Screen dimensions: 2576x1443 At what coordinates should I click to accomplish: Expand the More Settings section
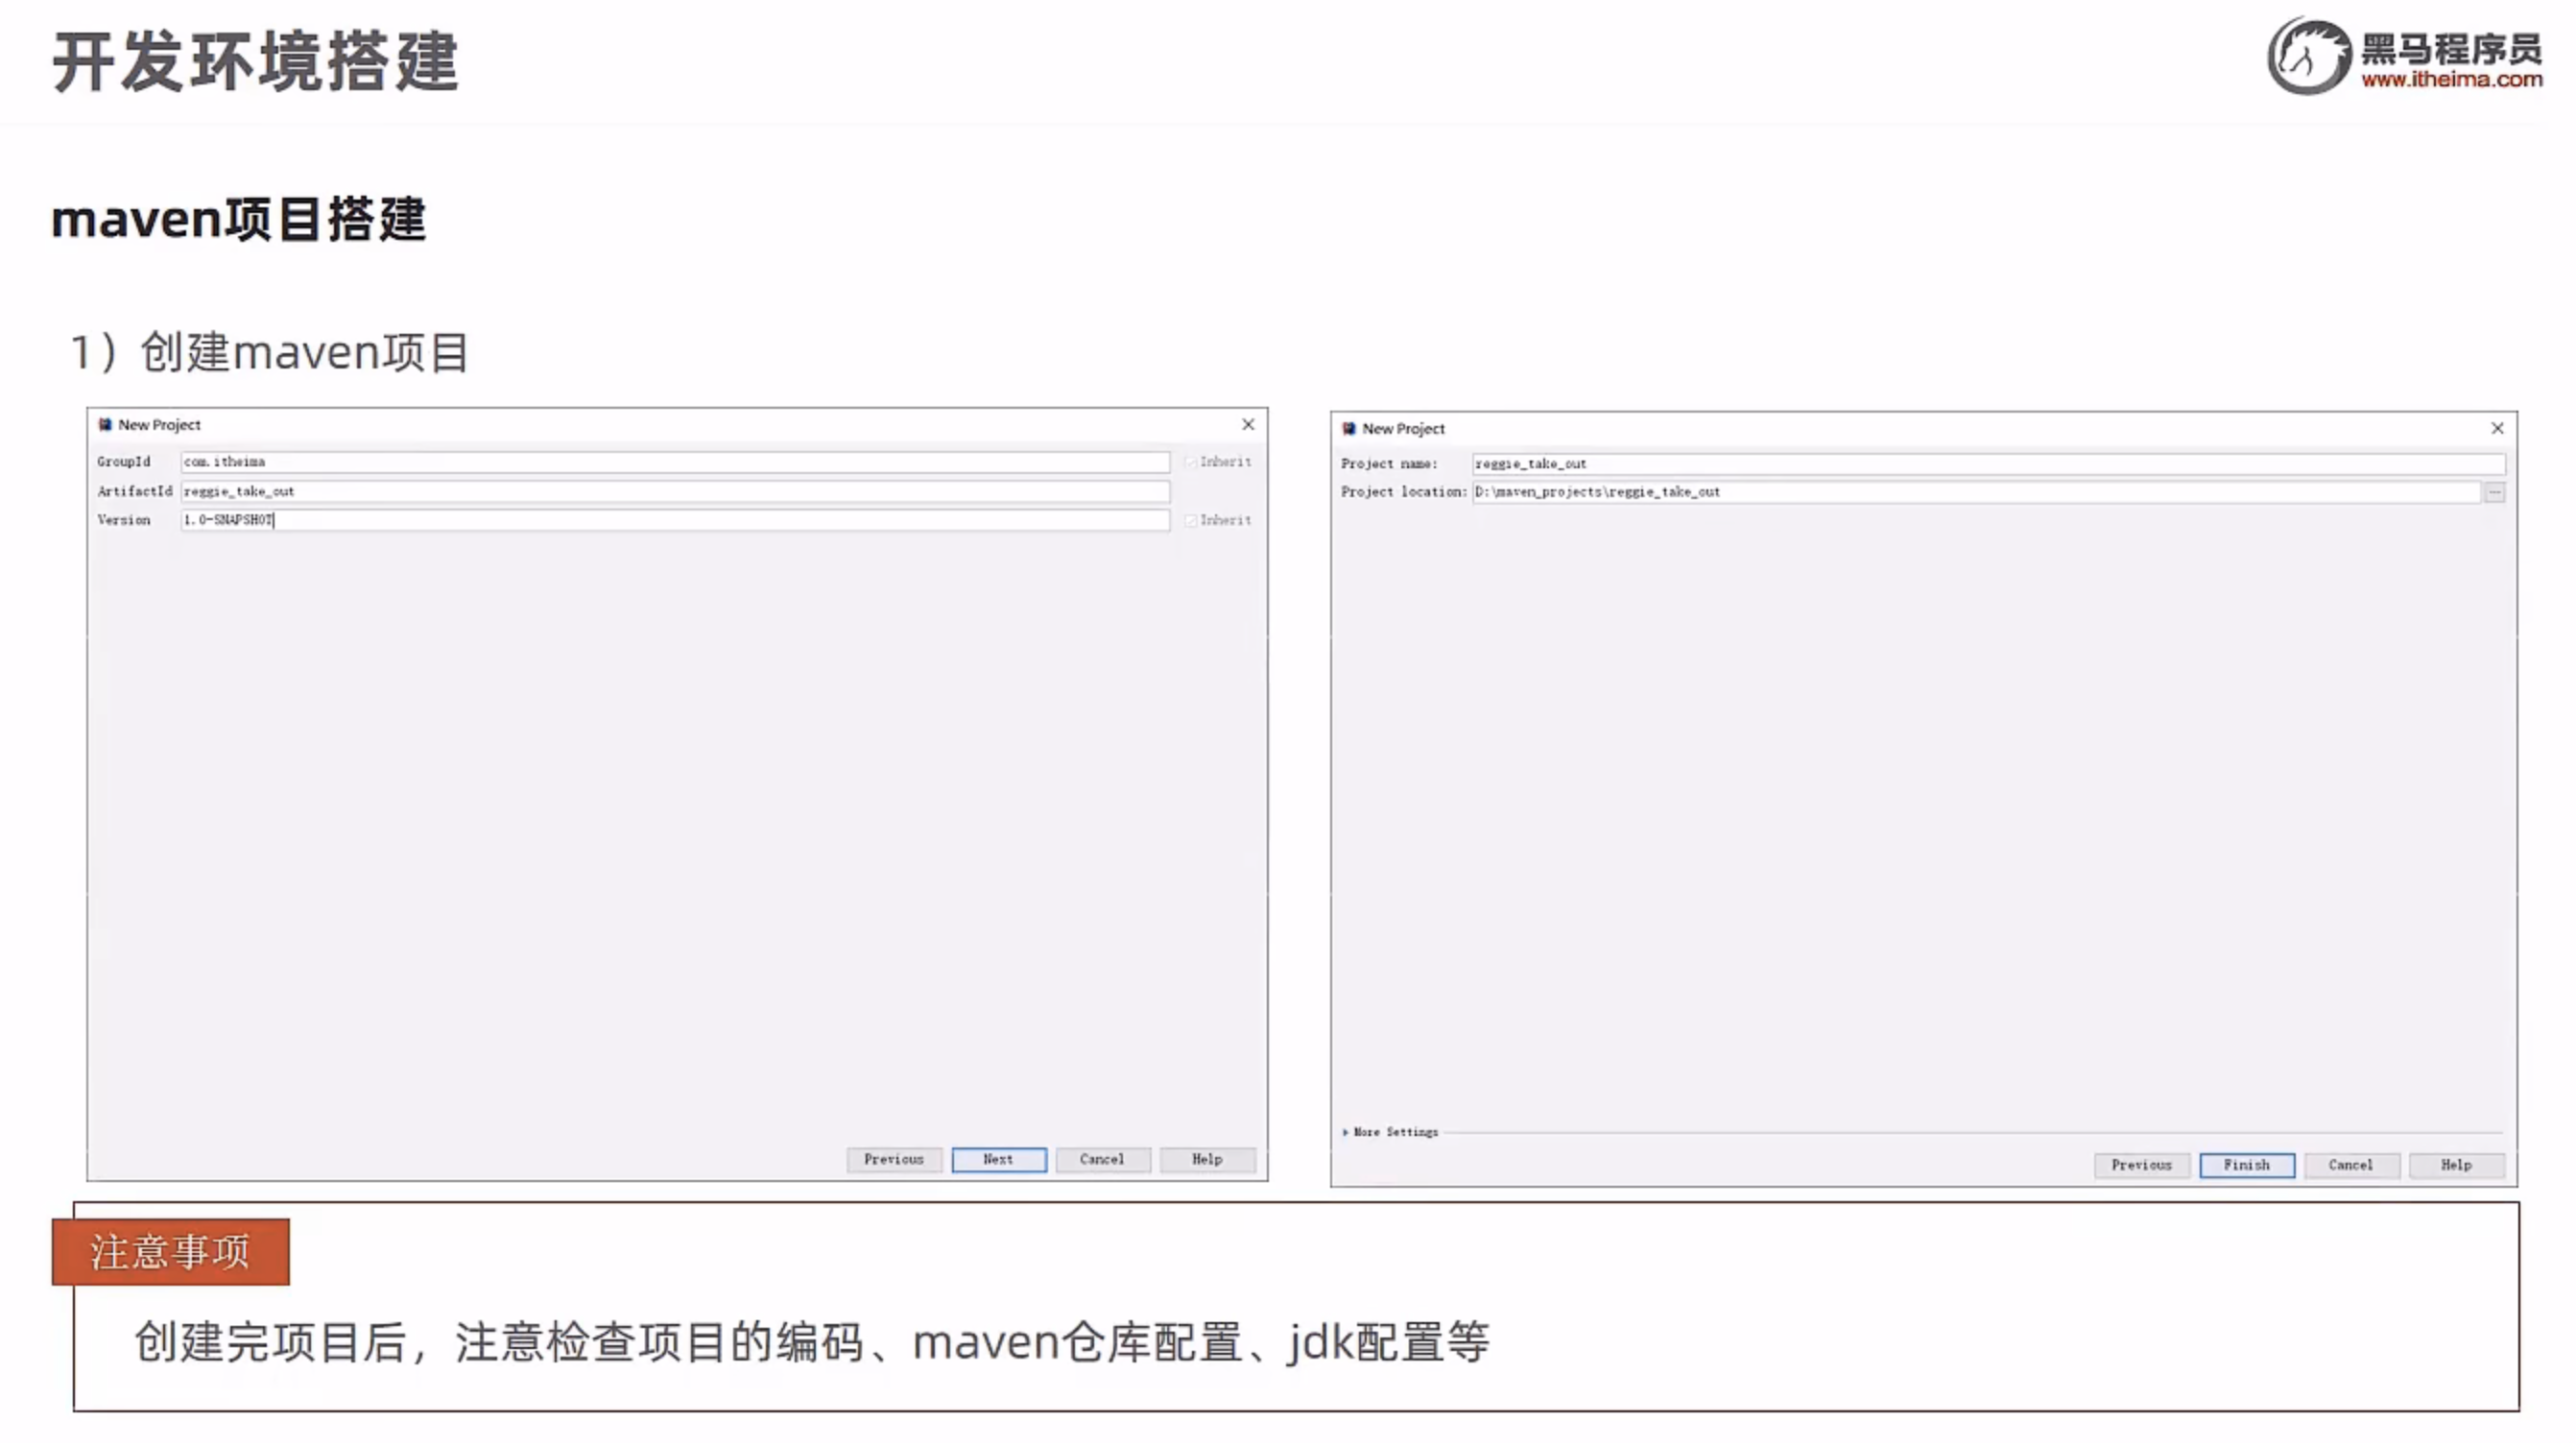1345,1132
